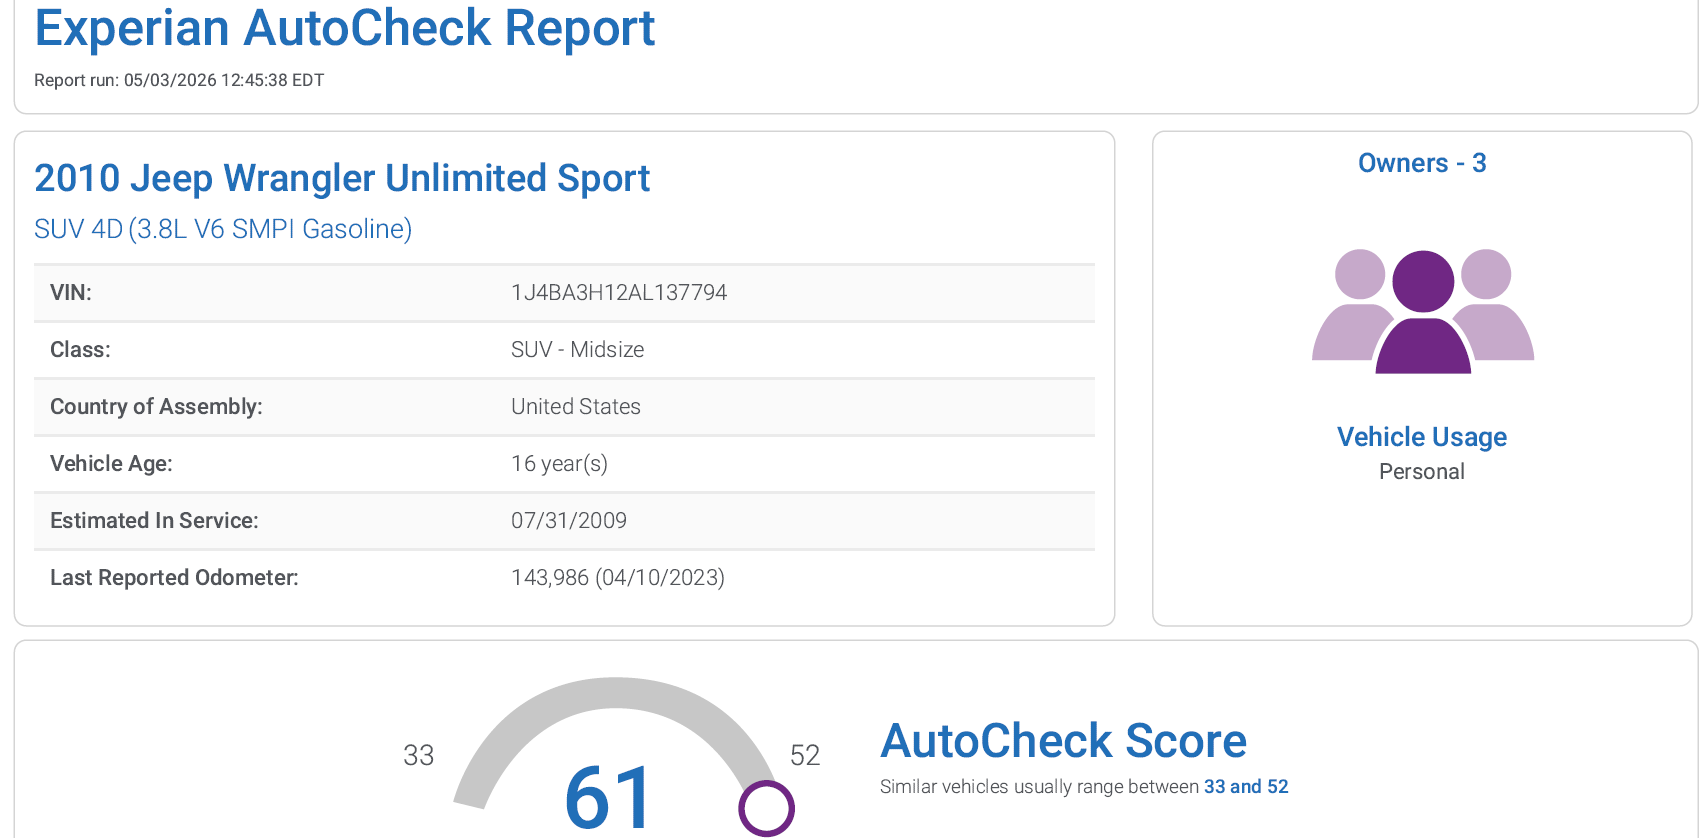This screenshot has height=838, width=1708.
Task: Click the Country of Assembly: label
Action: tap(156, 407)
